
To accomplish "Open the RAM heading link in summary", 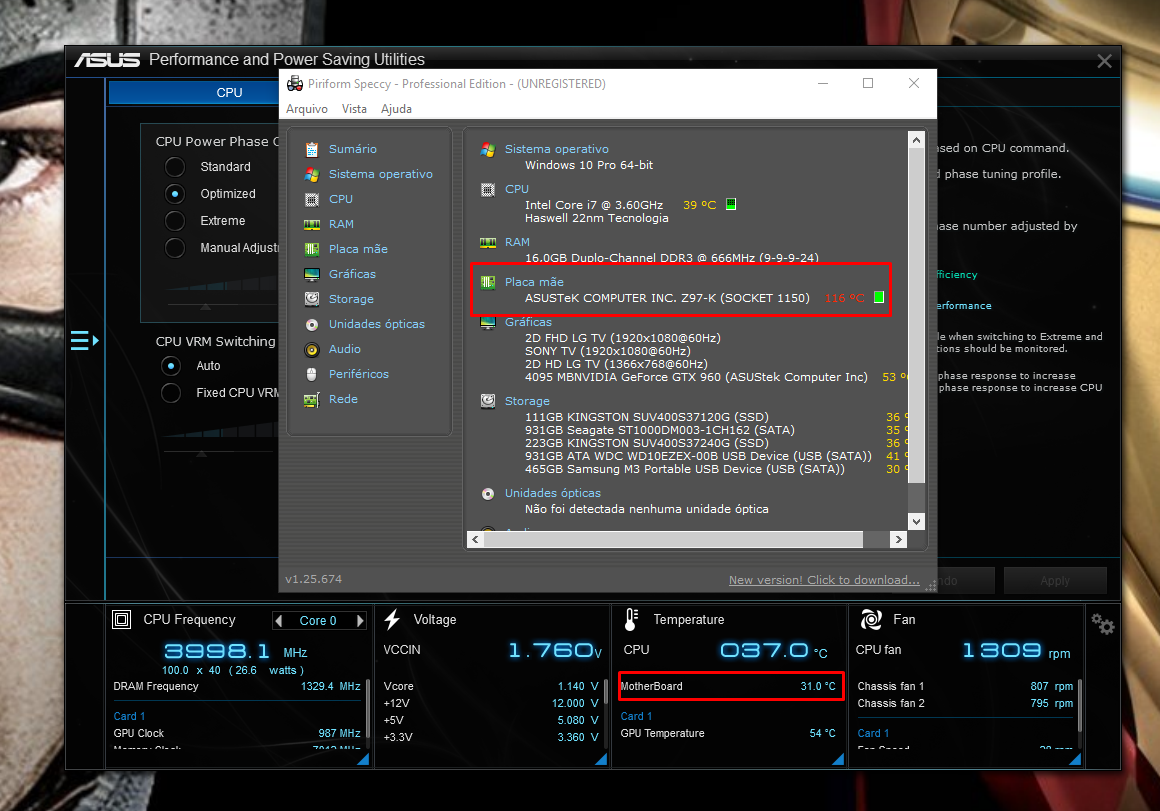I will point(517,243).
